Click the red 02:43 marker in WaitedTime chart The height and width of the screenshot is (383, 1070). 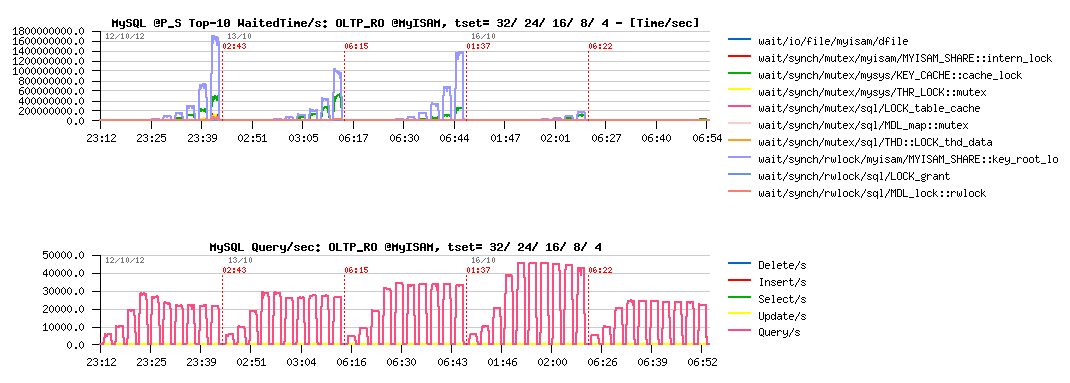(x=234, y=46)
